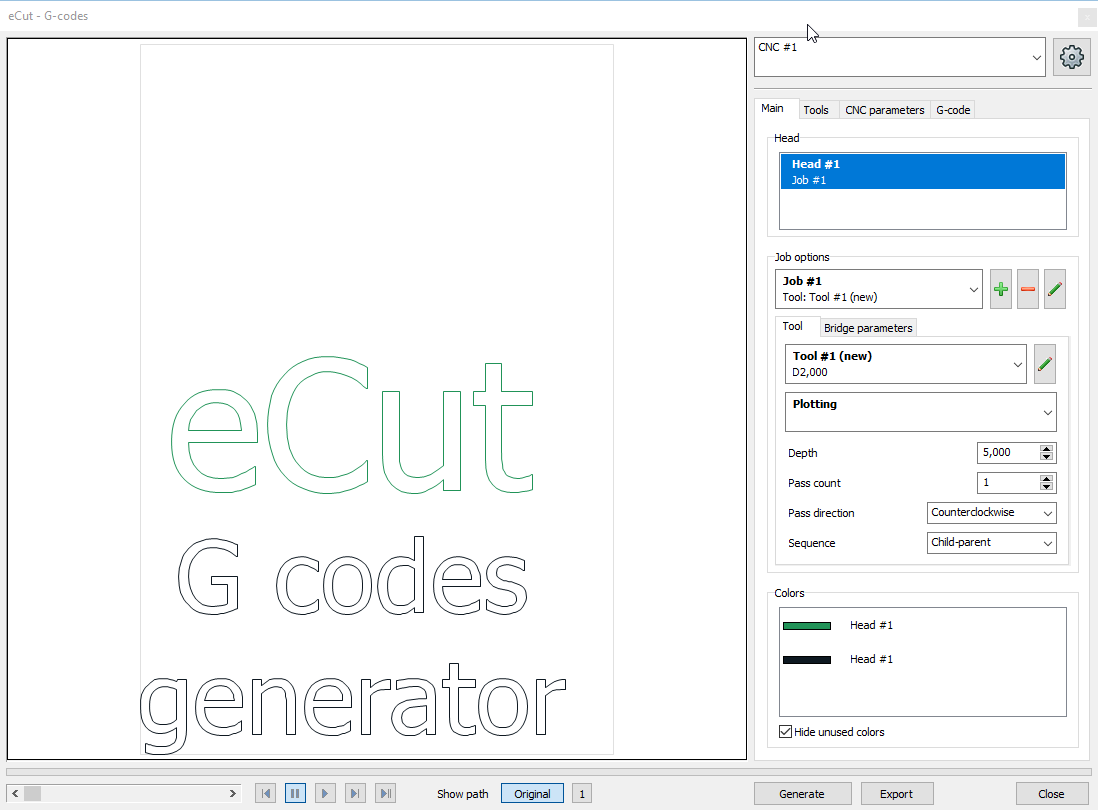Click green Head #1 color swatch

(807, 626)
